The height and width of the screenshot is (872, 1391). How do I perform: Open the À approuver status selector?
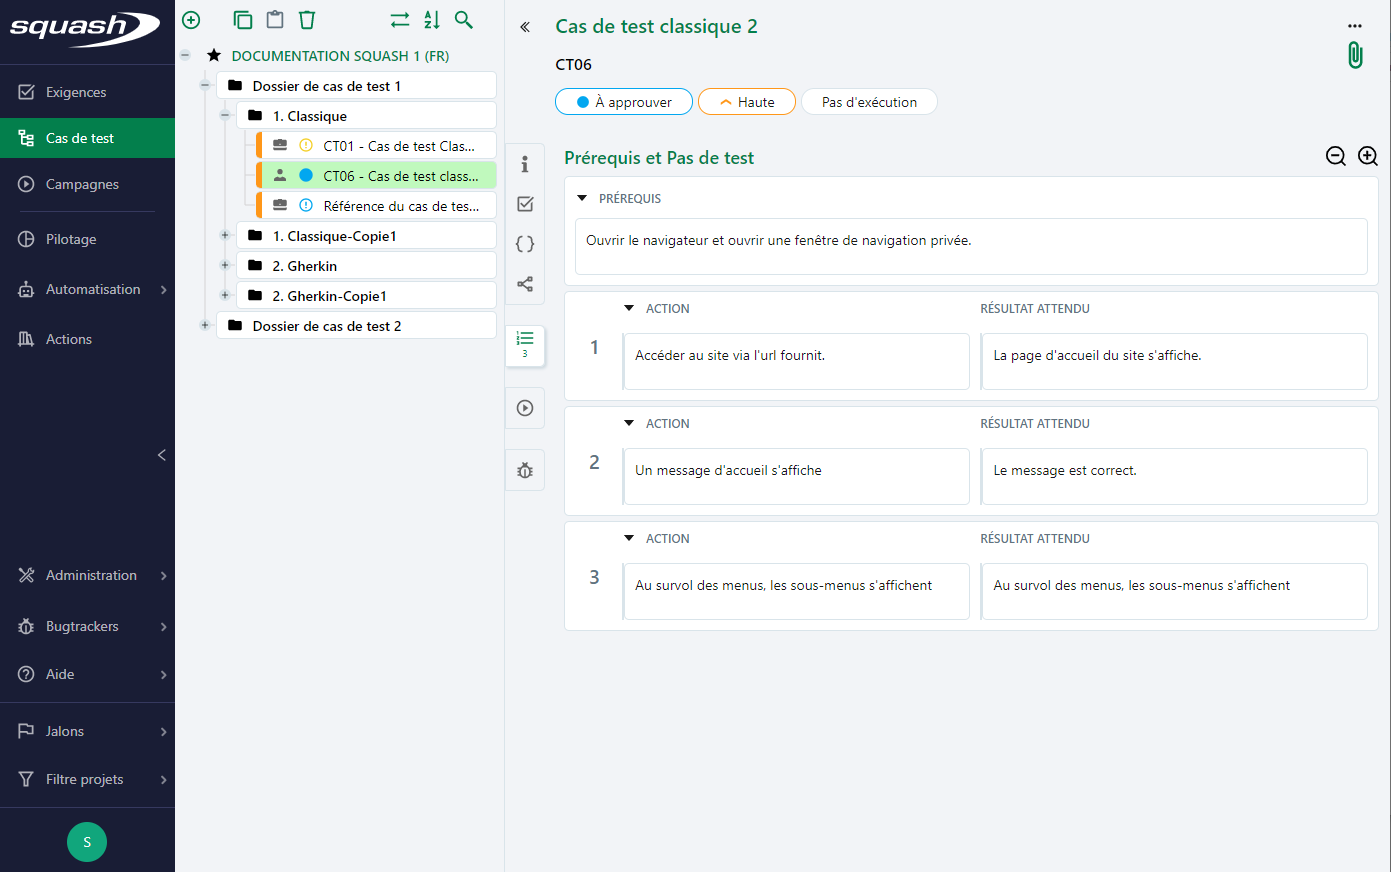click(623, 102)
